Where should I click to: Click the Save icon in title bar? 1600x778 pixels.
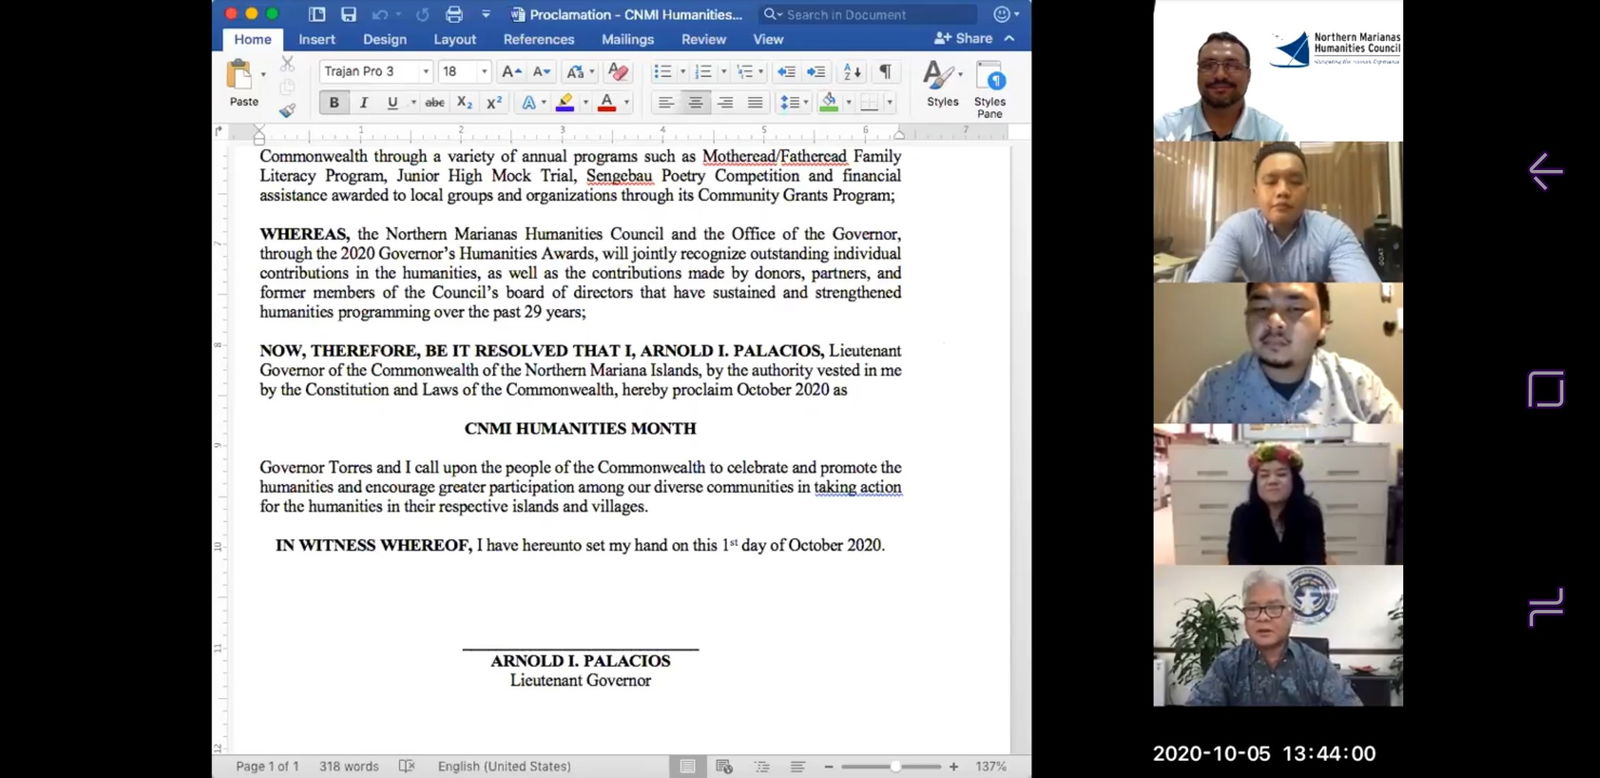[x=348, y=14]
